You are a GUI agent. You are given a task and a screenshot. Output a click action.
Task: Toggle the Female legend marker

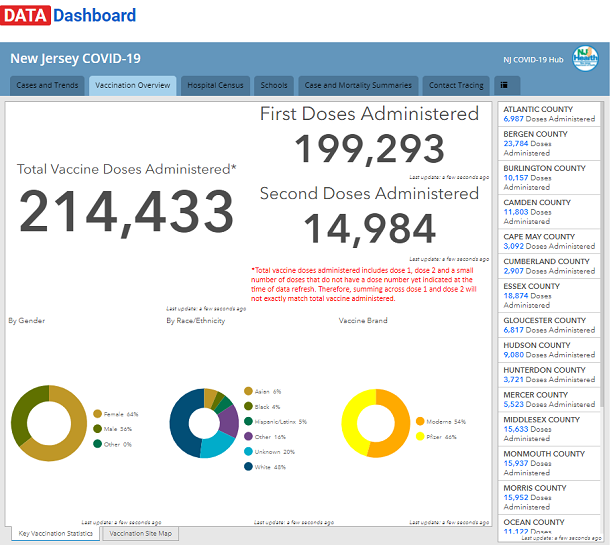tap(98, 413)
